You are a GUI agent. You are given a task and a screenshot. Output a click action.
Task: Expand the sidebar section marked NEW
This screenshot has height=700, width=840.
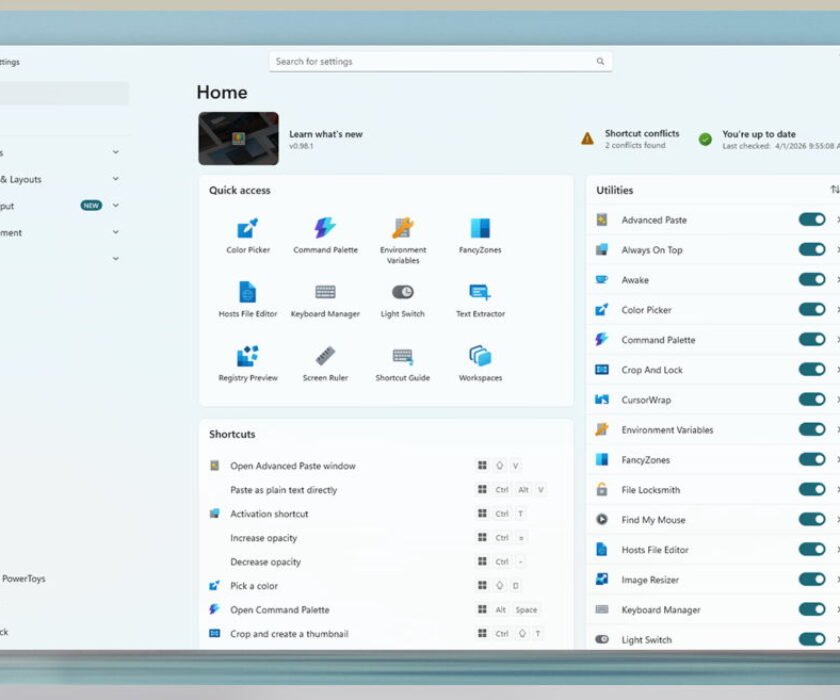click(x=116, y=206)
